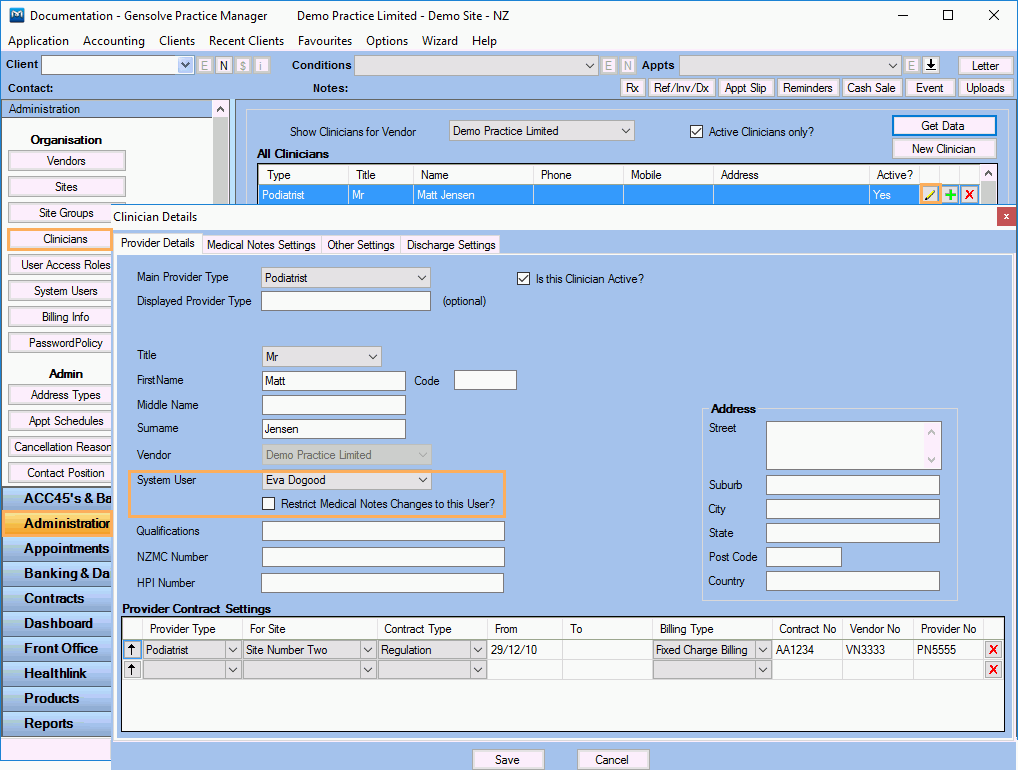Image resolution: width=1018 pixels, height=770 pixels.
Task: Click the N icon beside Conditions dropdown
Action: [x=627, y=65]
